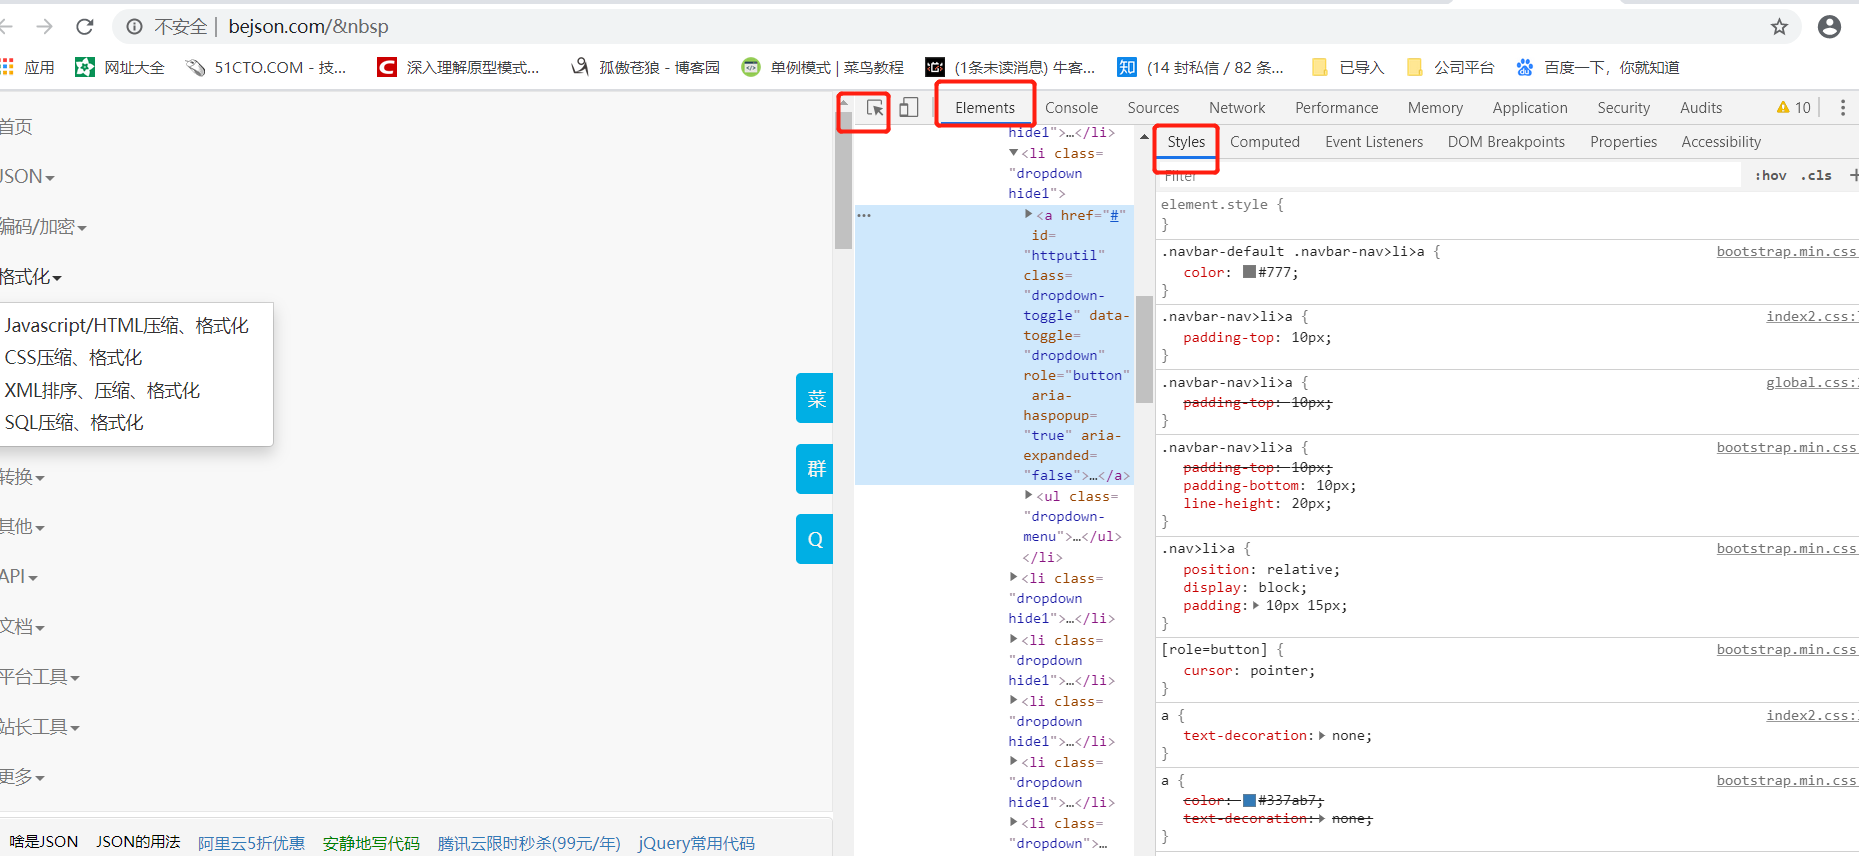Select XML排序、压缩、格式化 menu entry

click(x=102, y=390)
